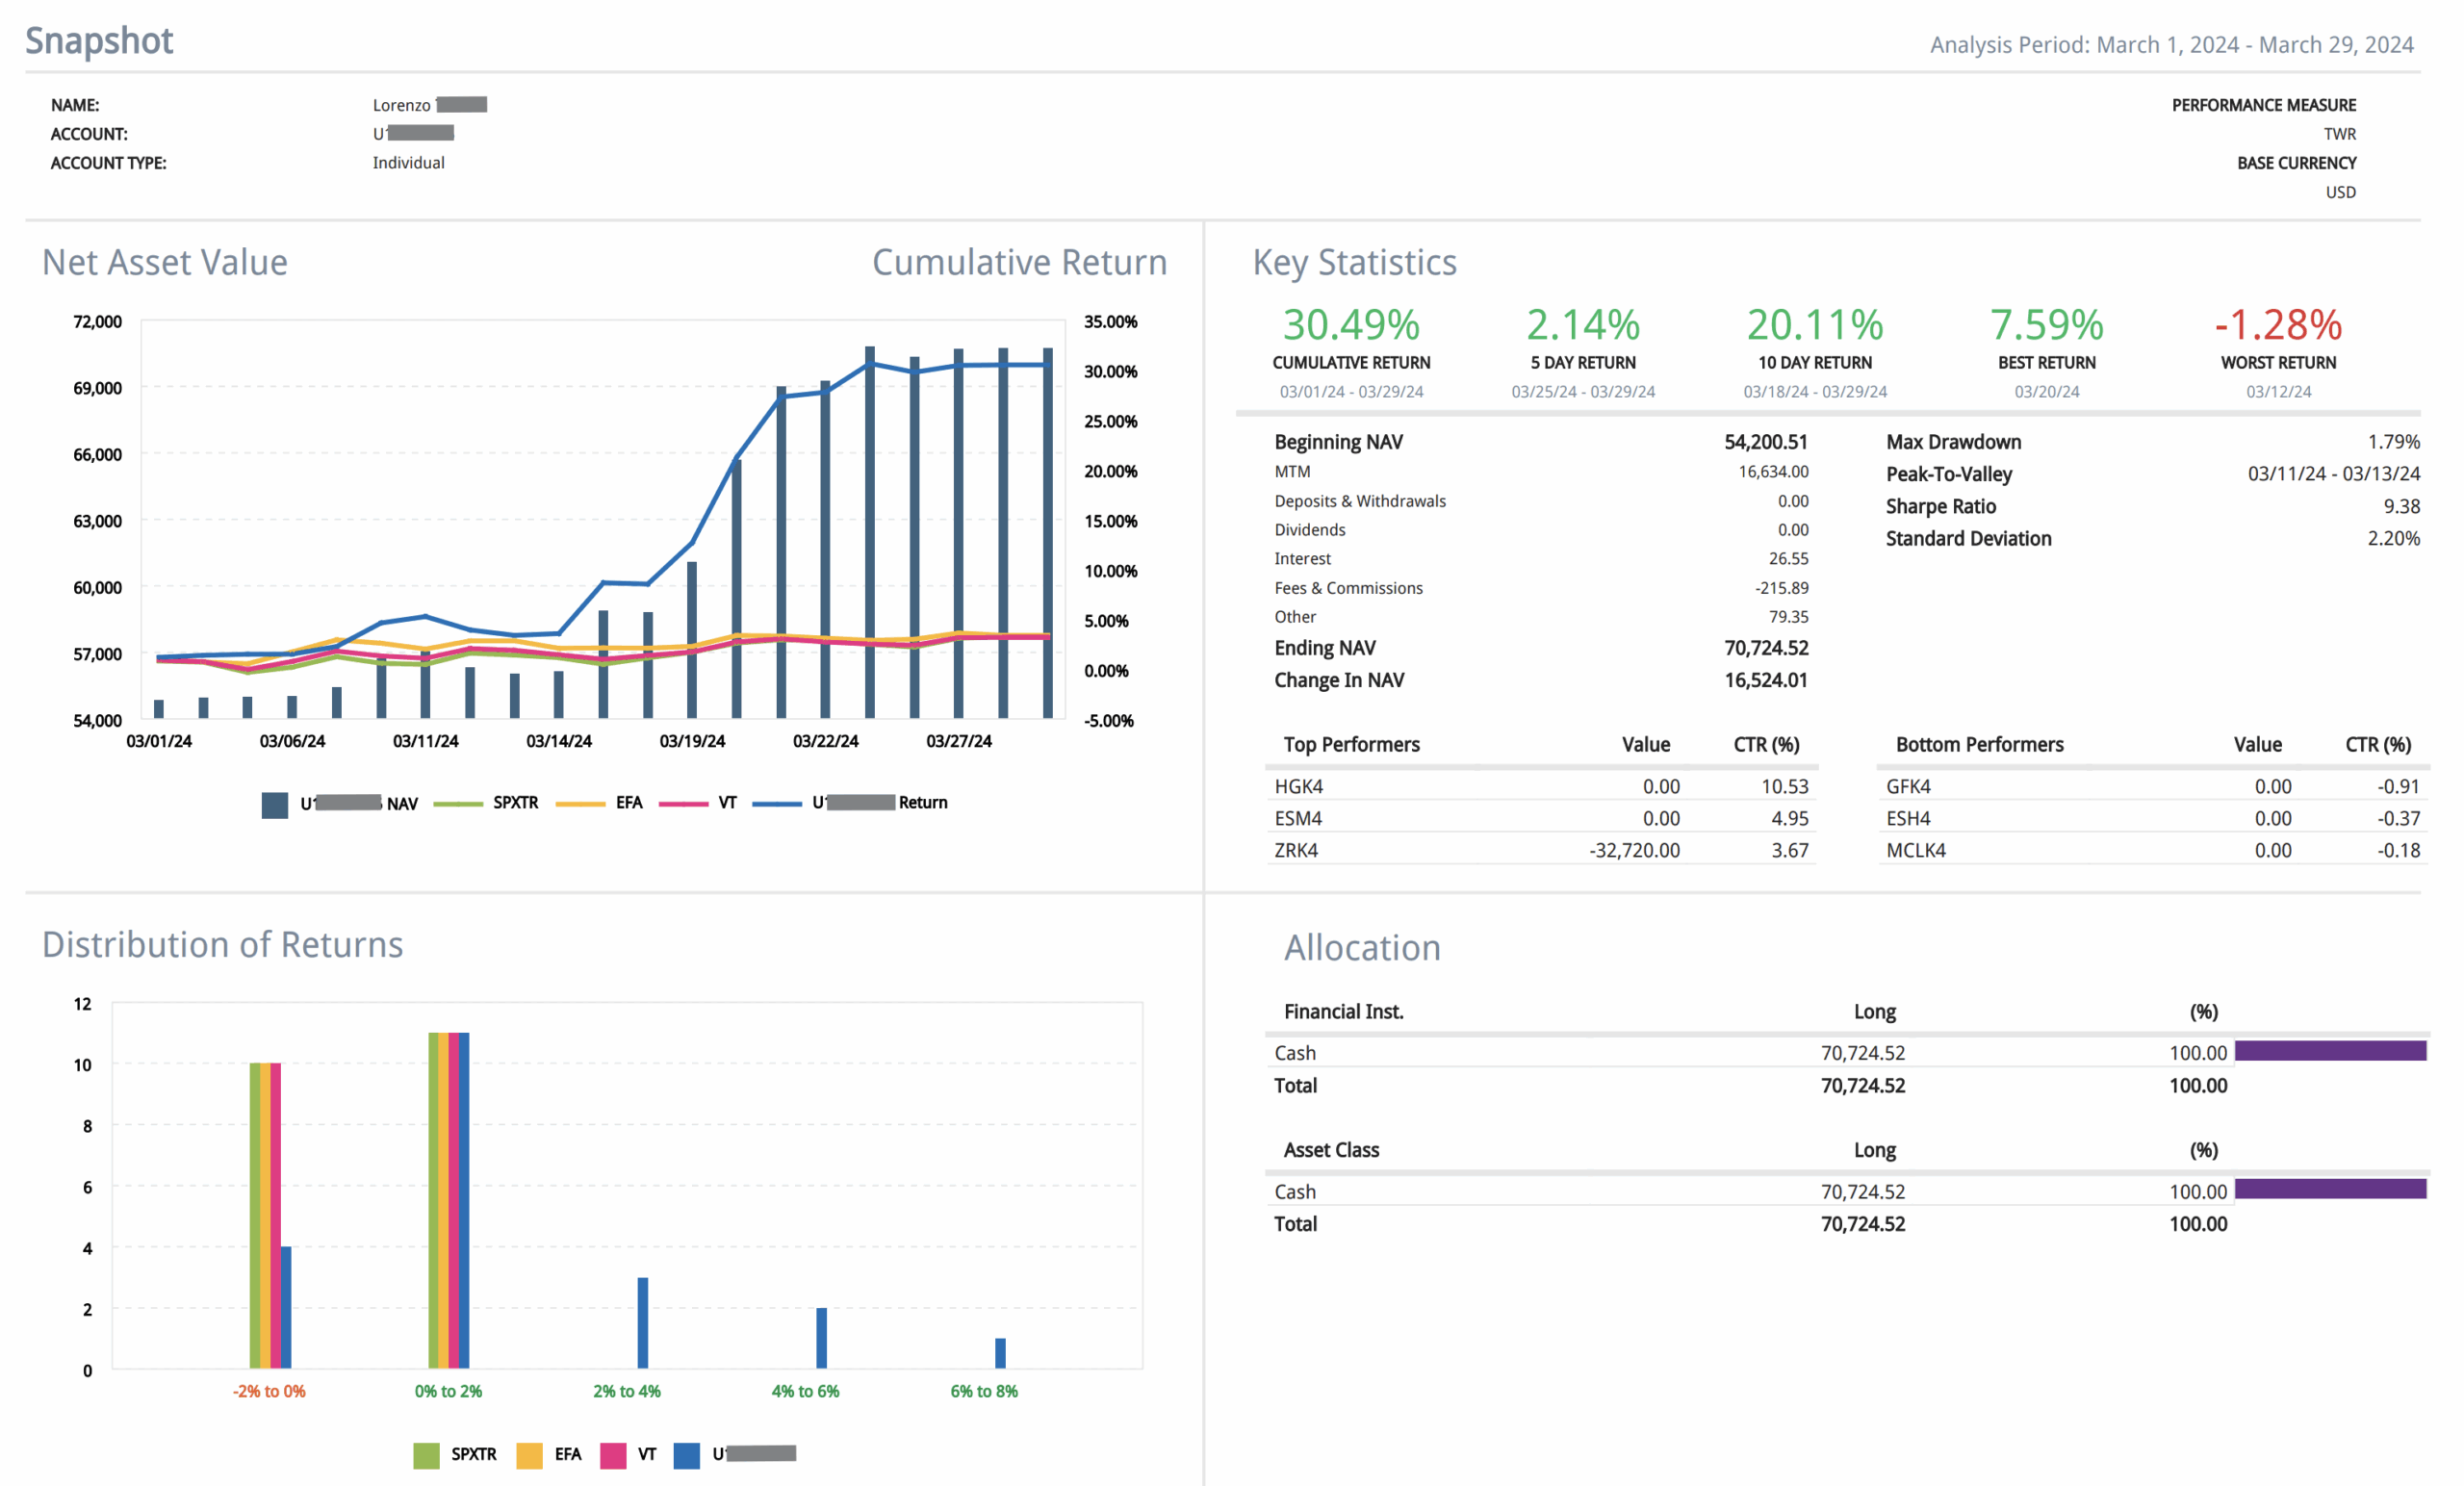Click the purple Financial Inst. Cash bar

tap(2330, 1051)
